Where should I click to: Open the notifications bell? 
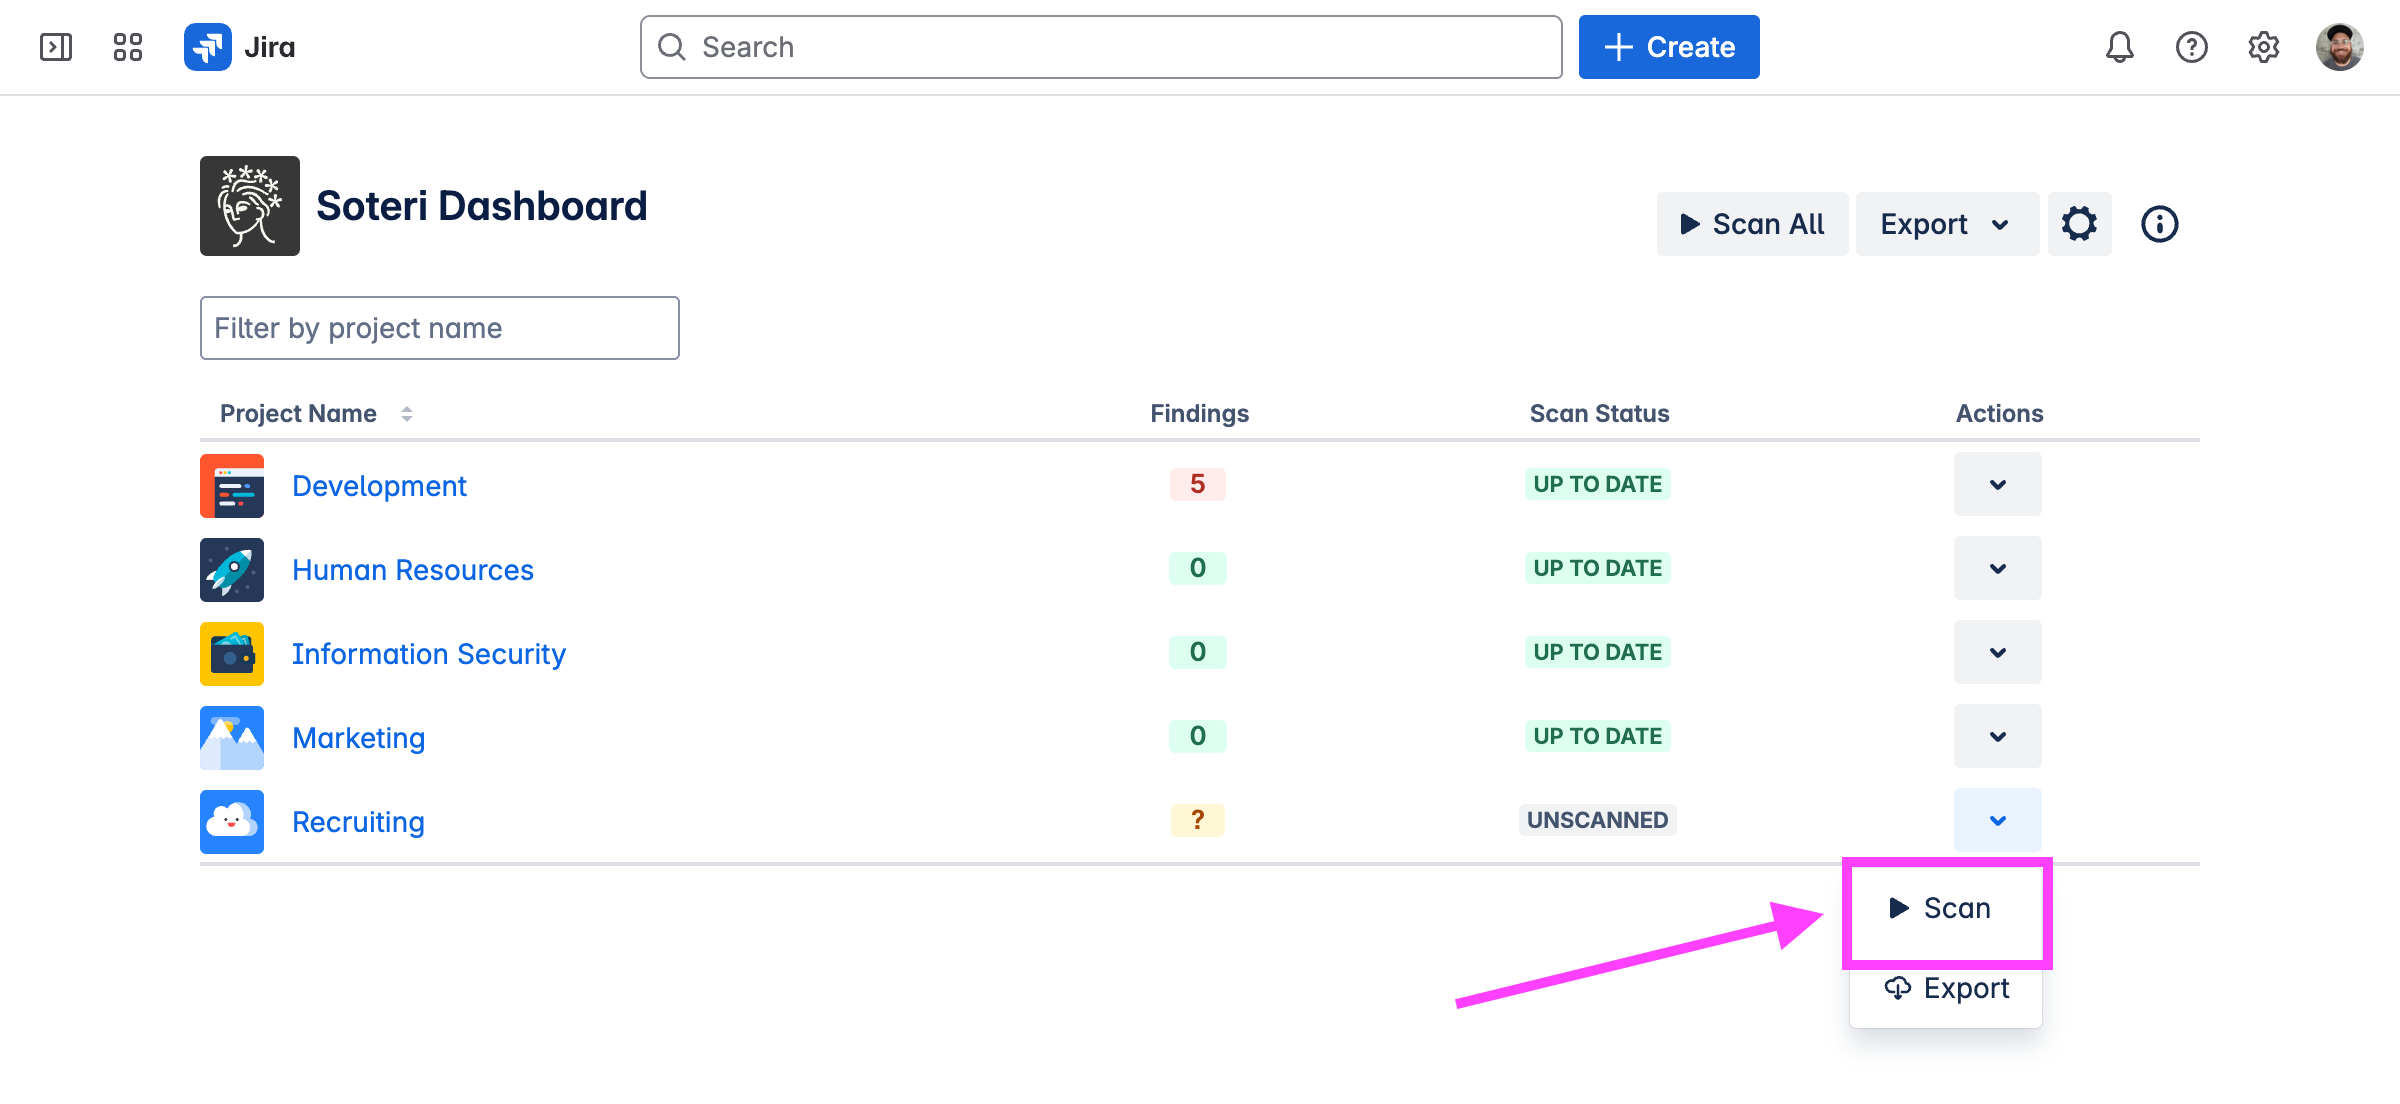[2119, 47]
